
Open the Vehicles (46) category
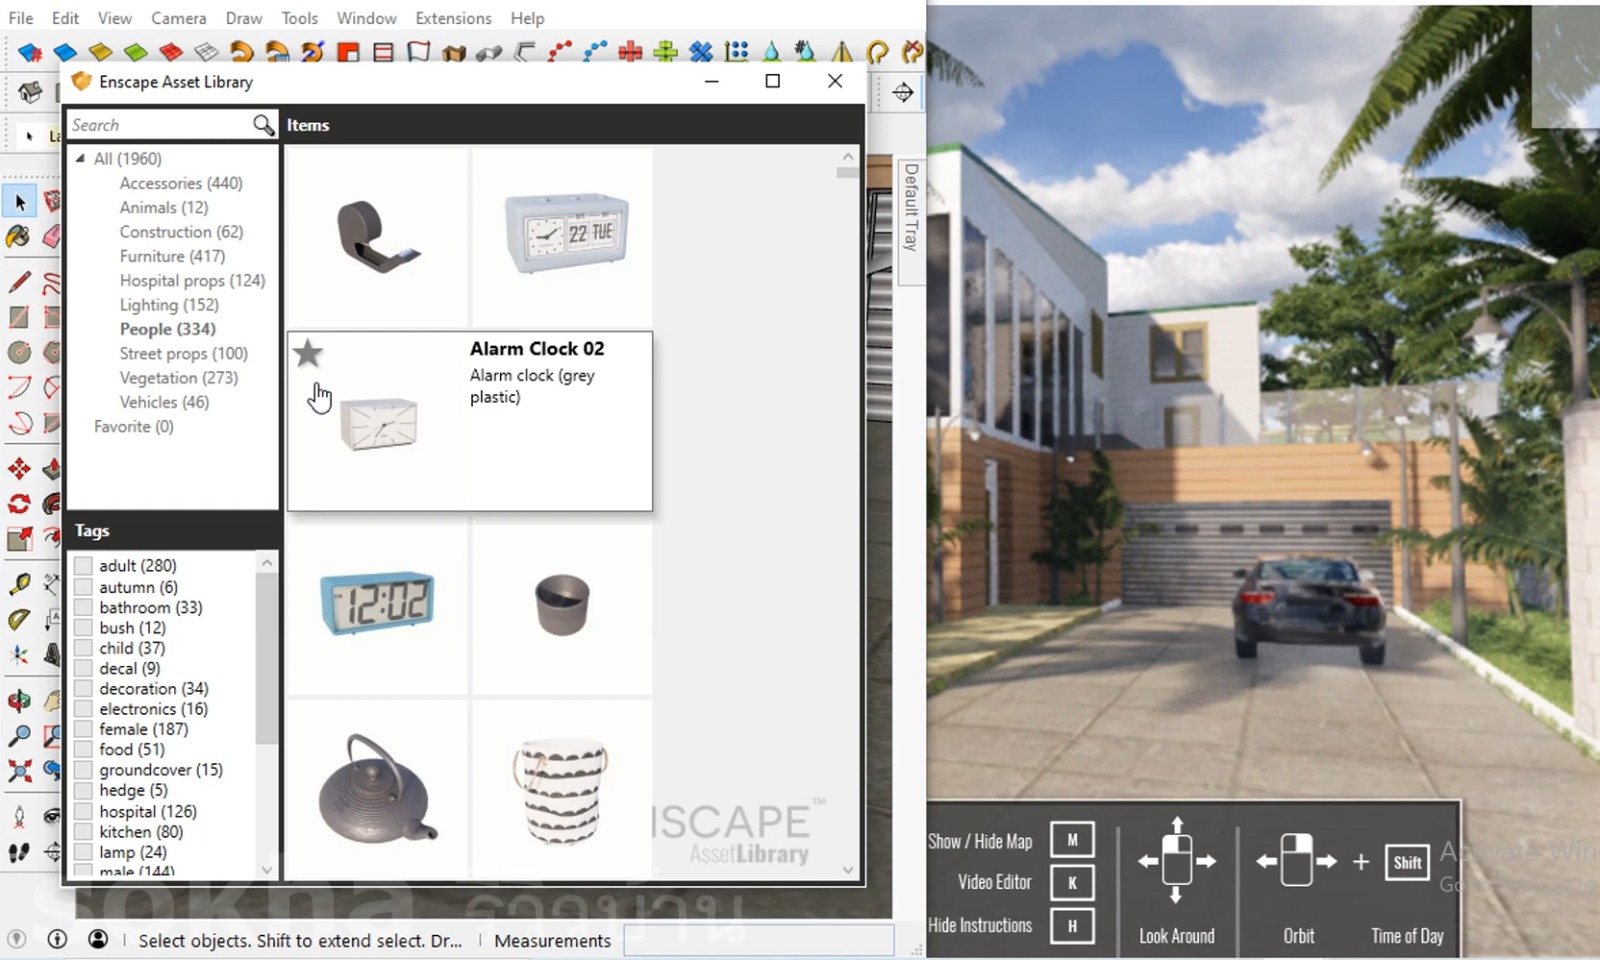164,402
